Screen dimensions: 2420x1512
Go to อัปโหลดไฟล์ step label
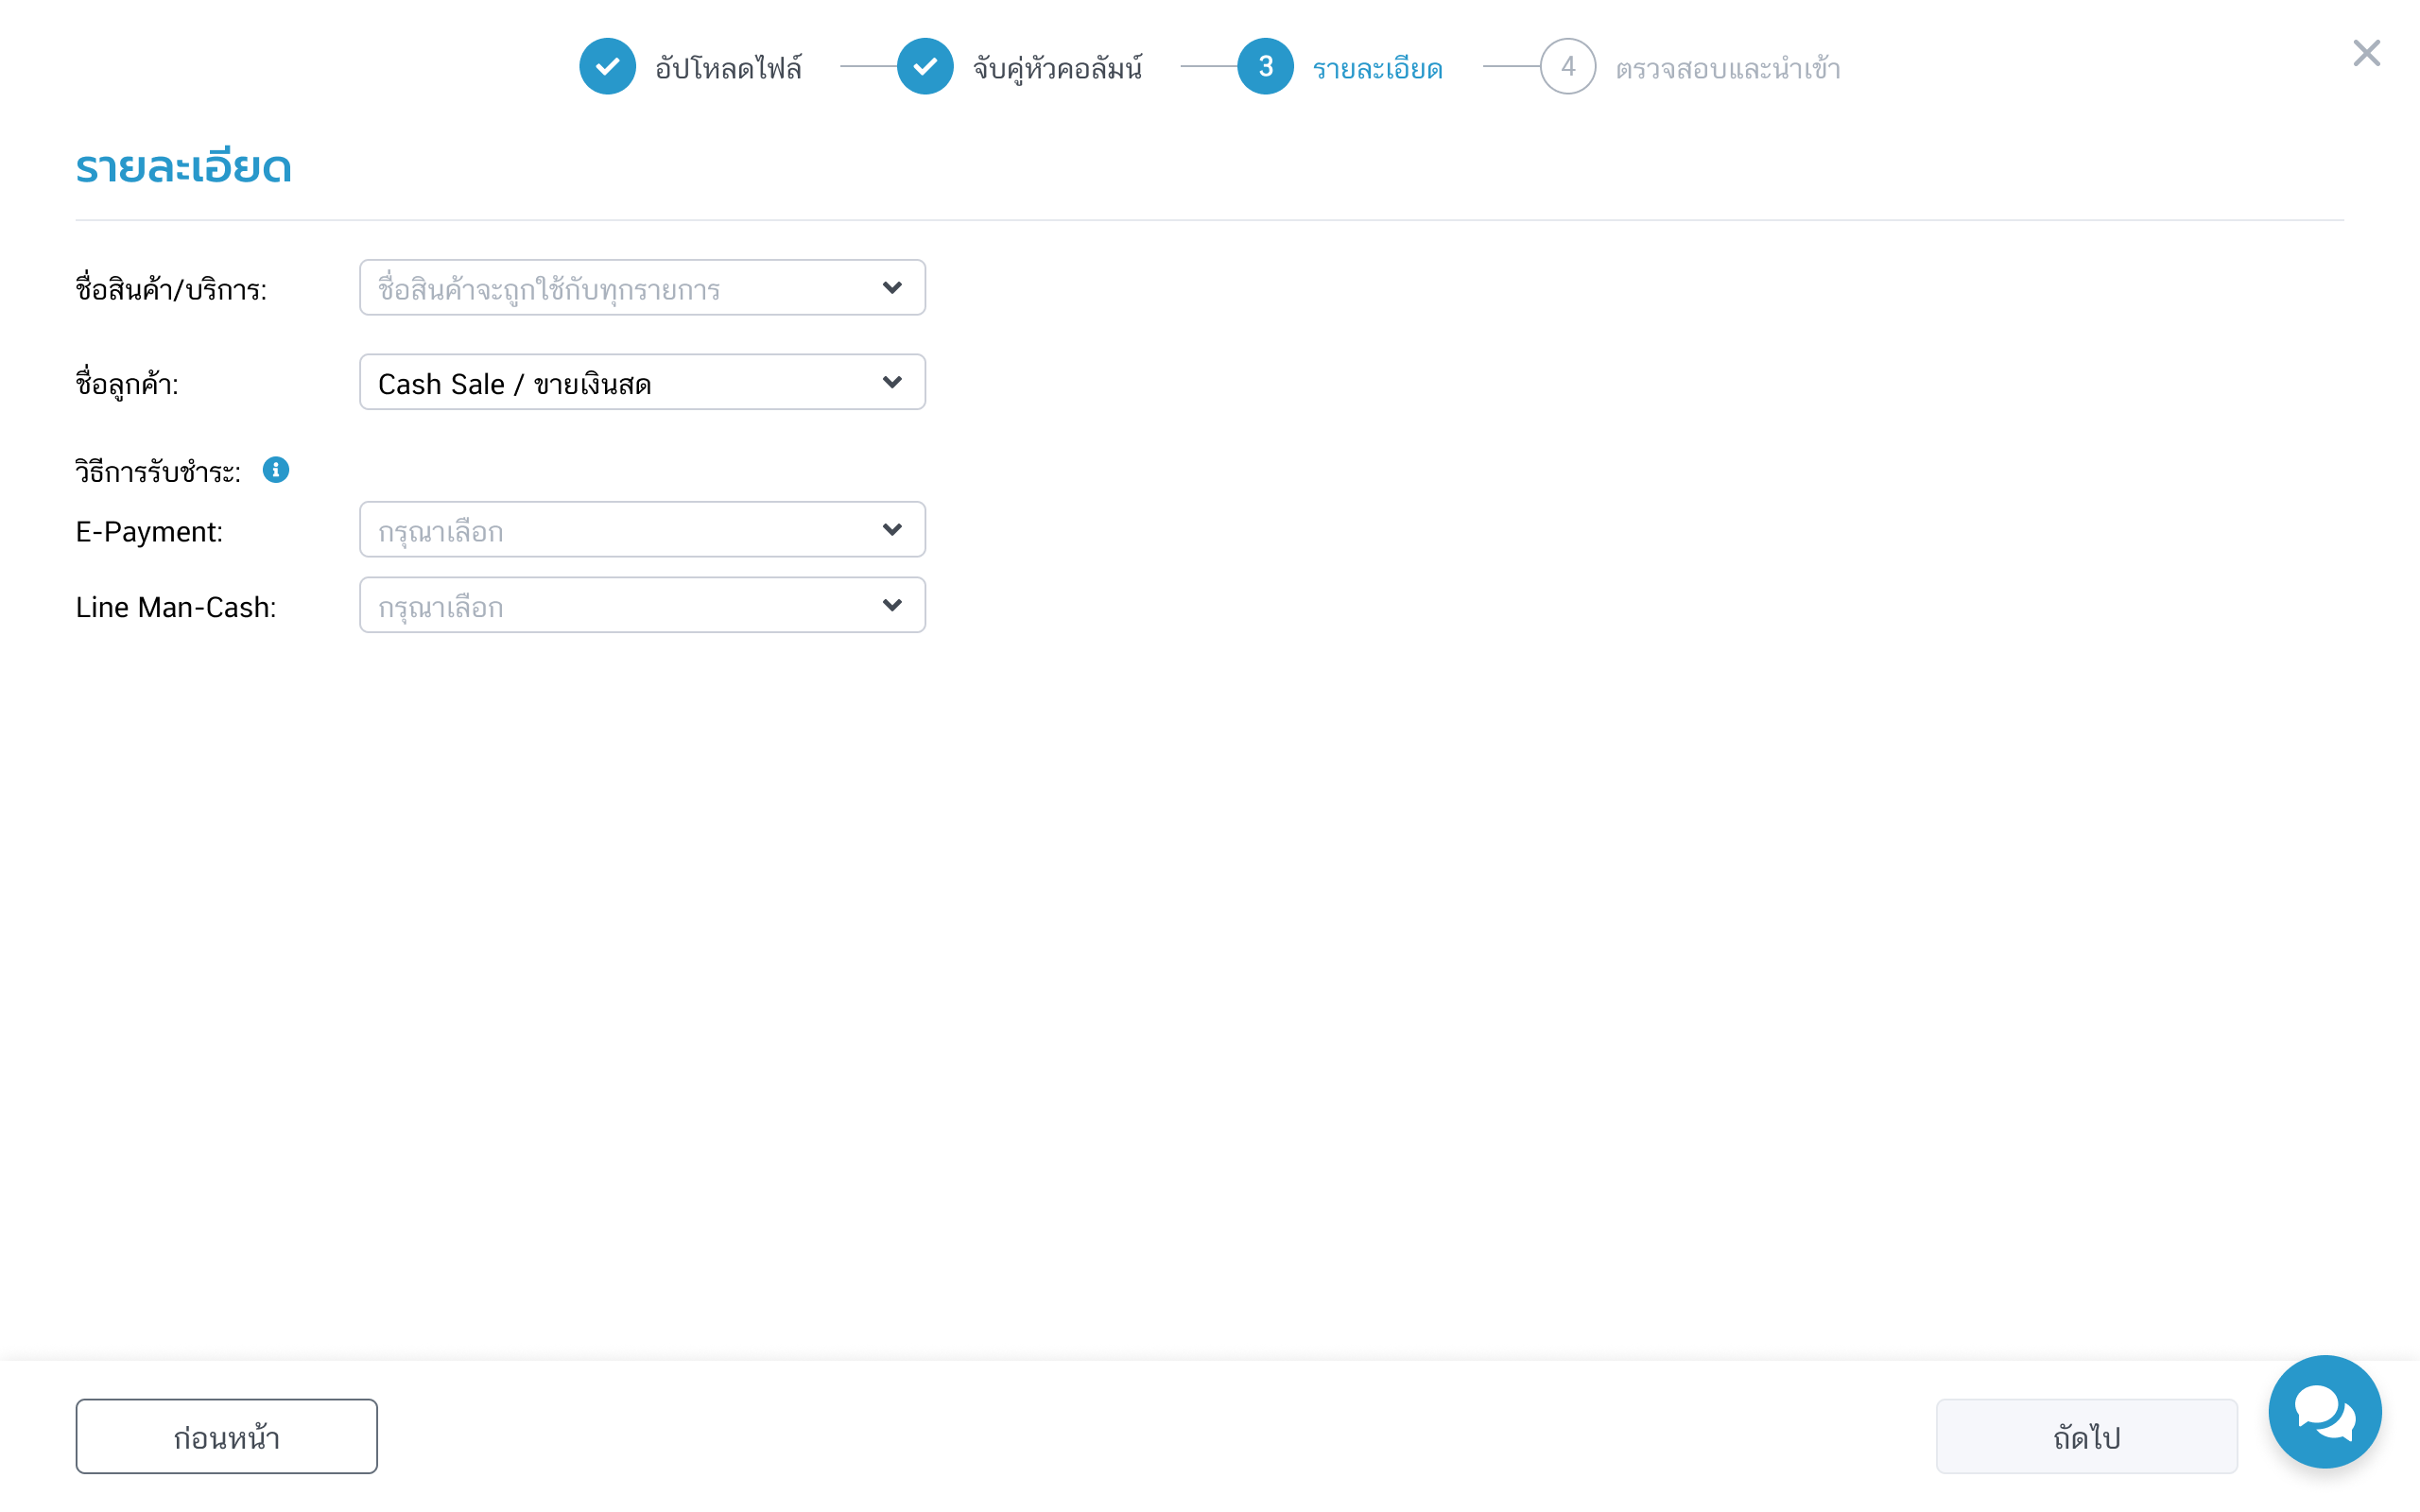728,69
